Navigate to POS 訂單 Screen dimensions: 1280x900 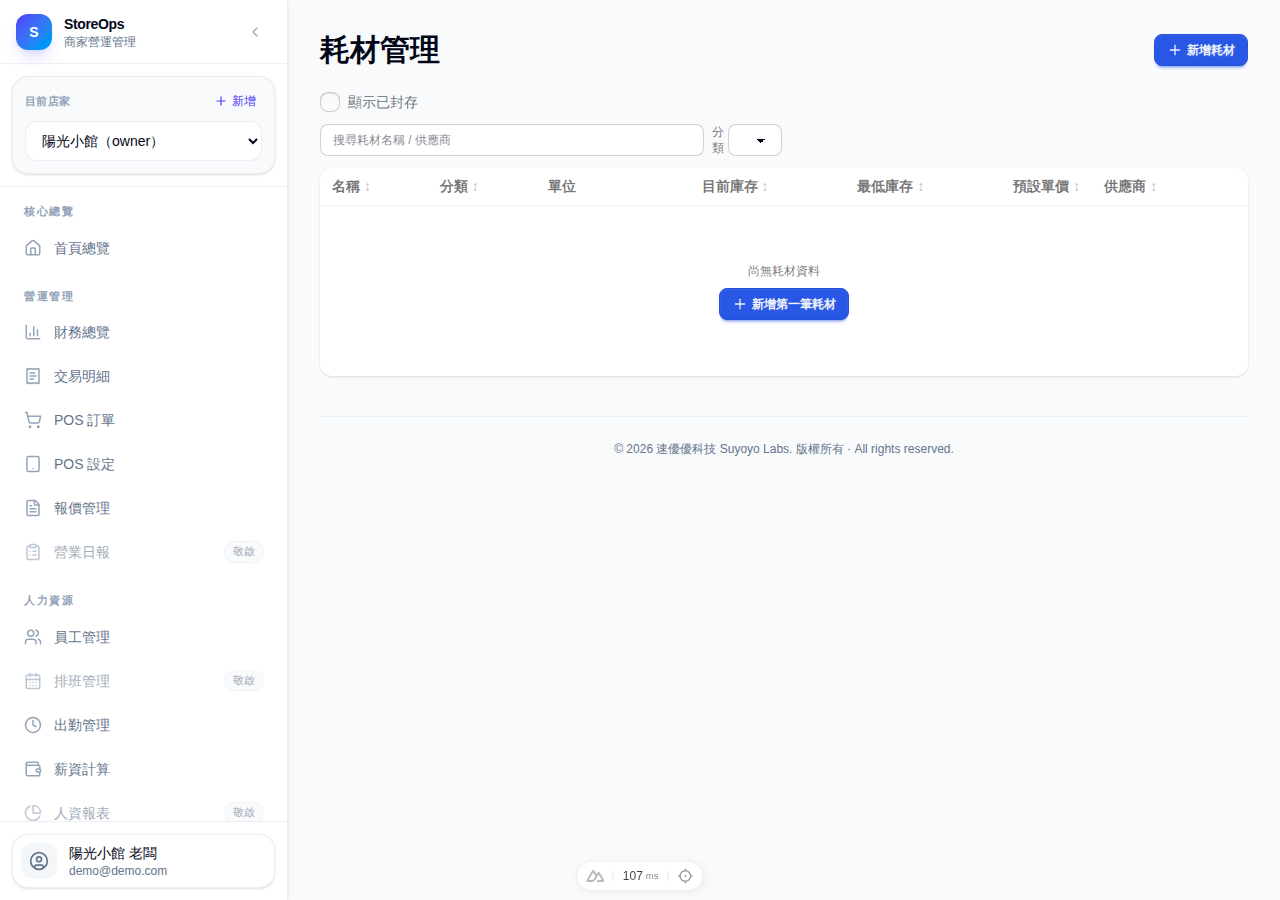tap(144, 420)
